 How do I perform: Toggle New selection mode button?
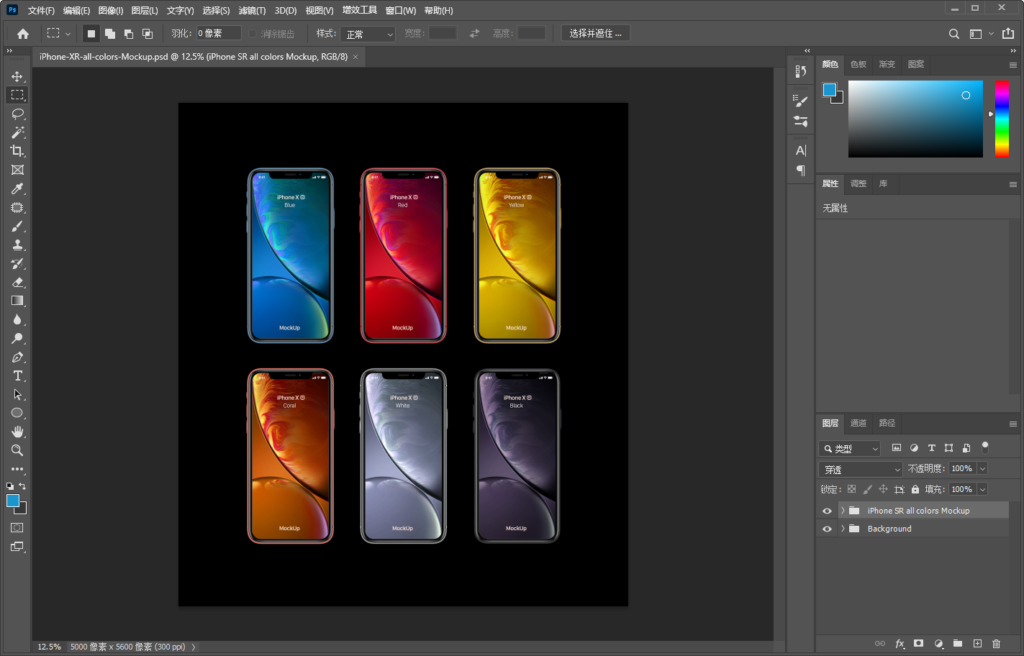(x=91, y=34)
